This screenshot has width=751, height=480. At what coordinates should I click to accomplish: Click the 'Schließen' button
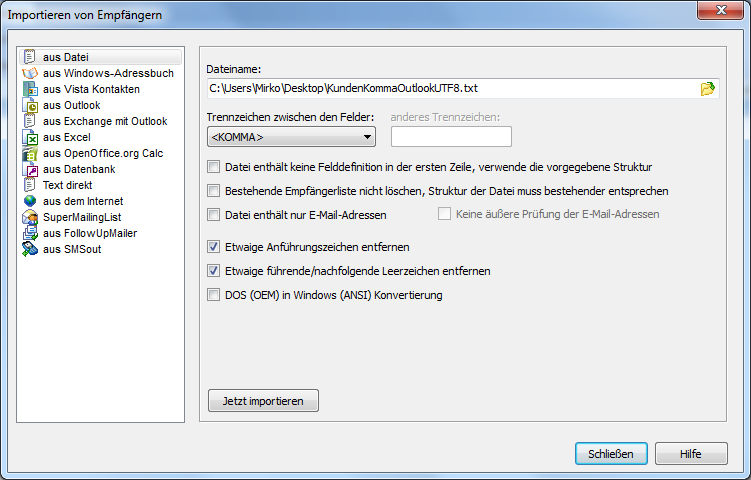pos(611,453)
